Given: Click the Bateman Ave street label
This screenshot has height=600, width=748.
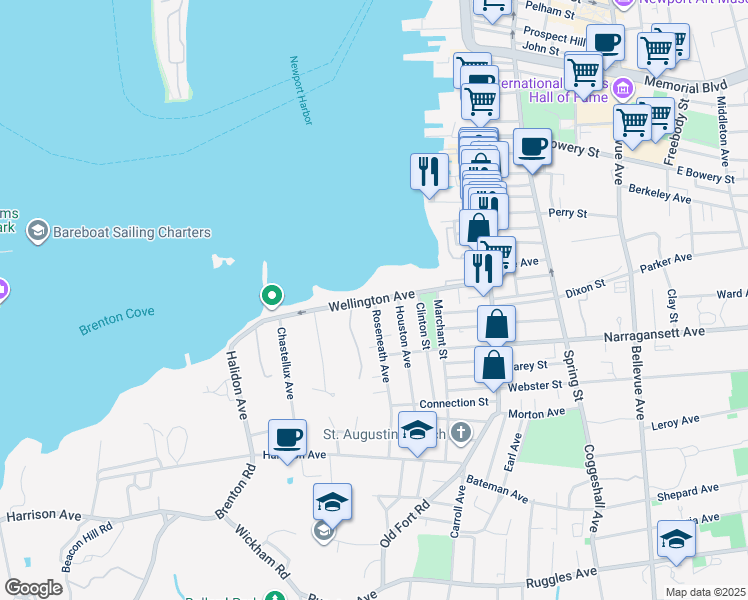Looking at the screenshot, I should [x=498, y=489].
